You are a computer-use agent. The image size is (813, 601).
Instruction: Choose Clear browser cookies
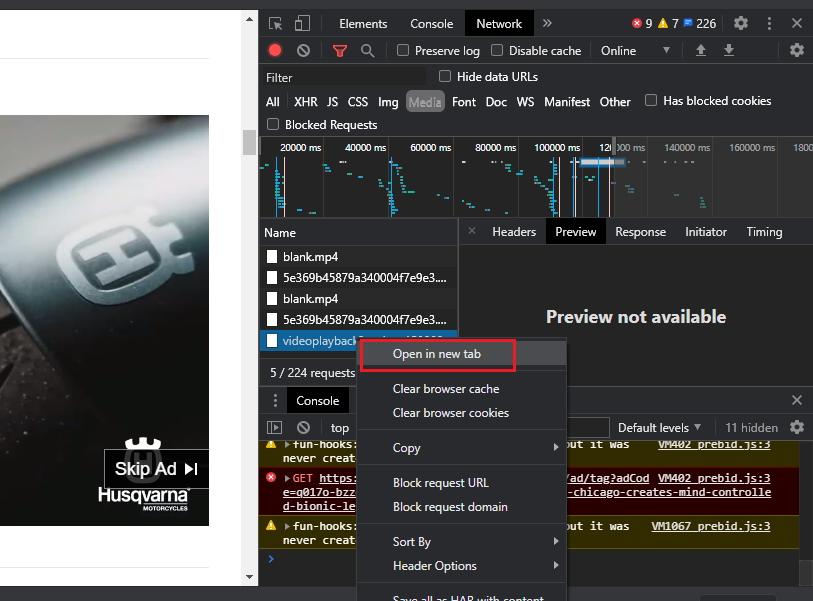point(461,413)
